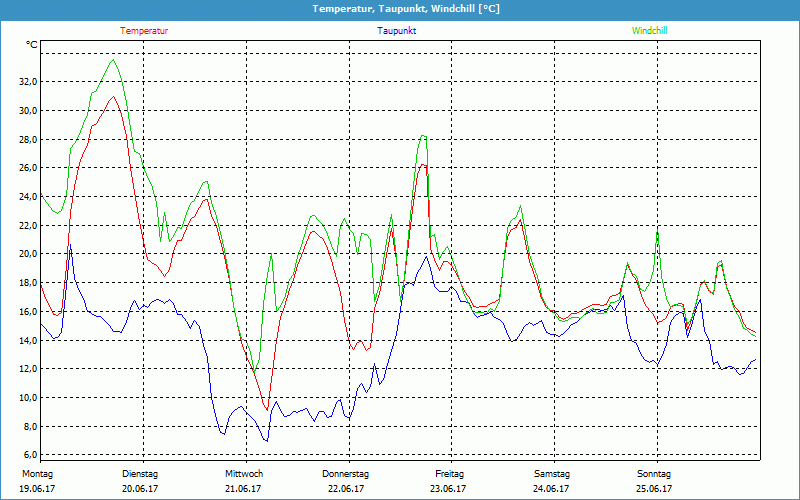Viewport: 800px width, 500px height.
Task: Click the 32,0 y-axis value
Action: pos(27,82)
